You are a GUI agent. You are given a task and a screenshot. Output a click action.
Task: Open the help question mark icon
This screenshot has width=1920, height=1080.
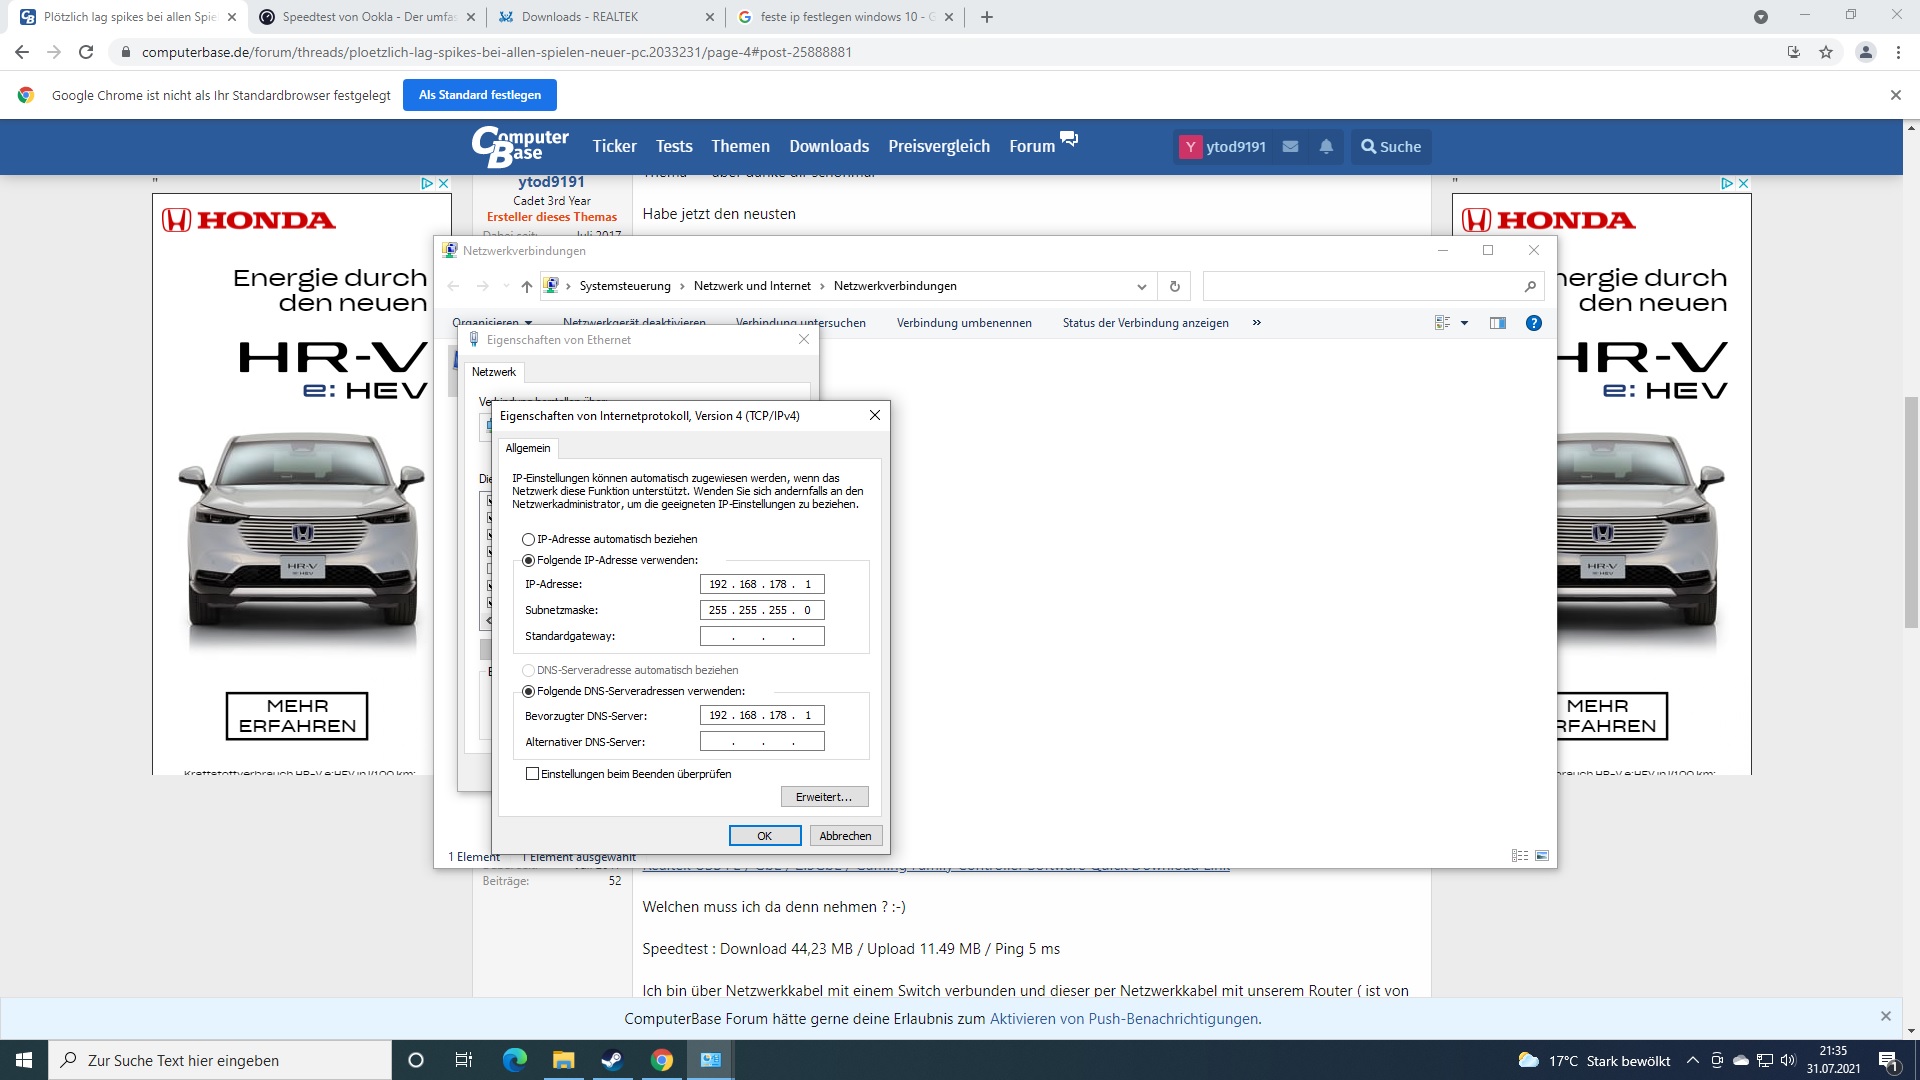1533,323
